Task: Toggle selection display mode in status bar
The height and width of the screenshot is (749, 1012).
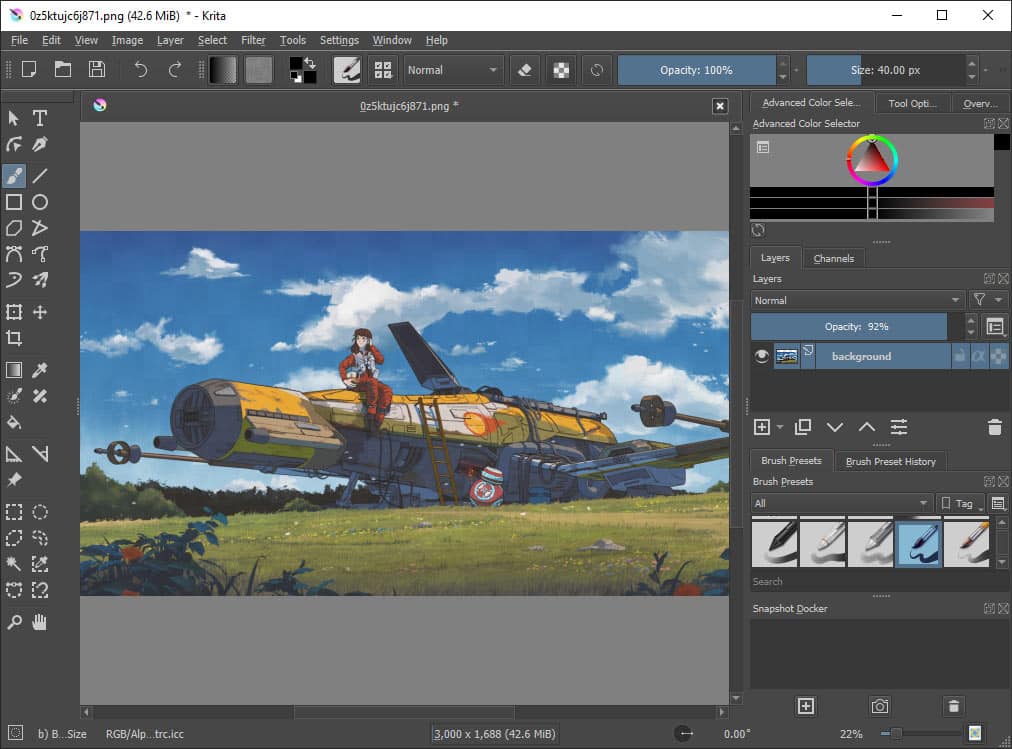Action: point(15,733)
